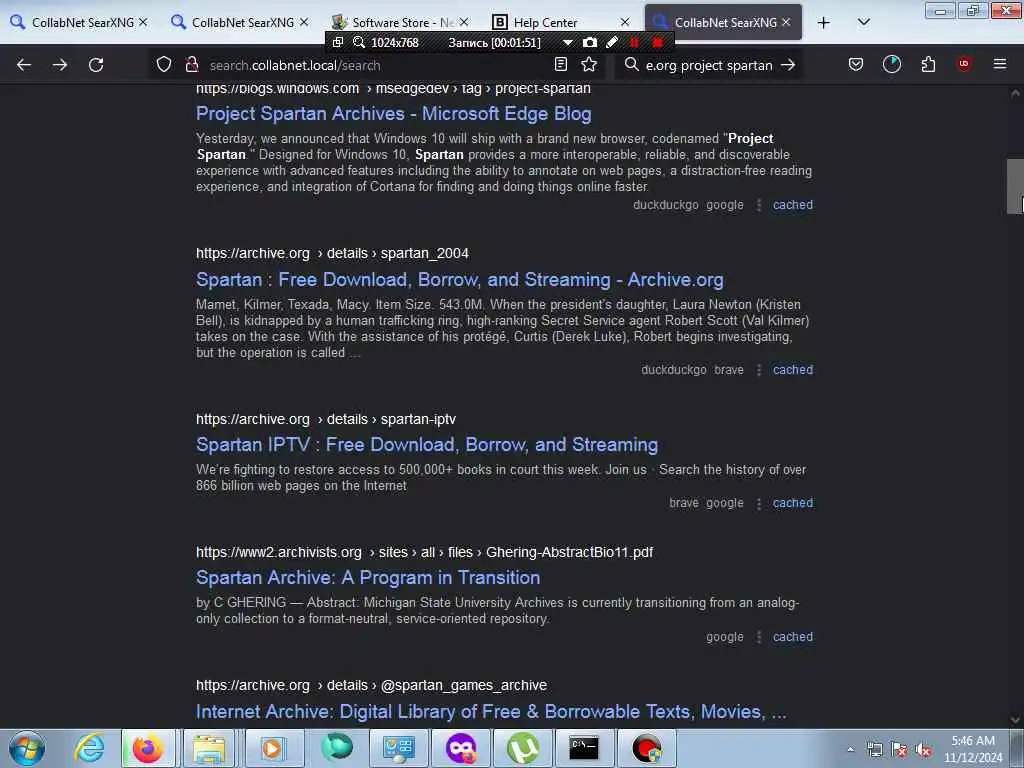Bookmark this page with the star

tap(589, 65)
